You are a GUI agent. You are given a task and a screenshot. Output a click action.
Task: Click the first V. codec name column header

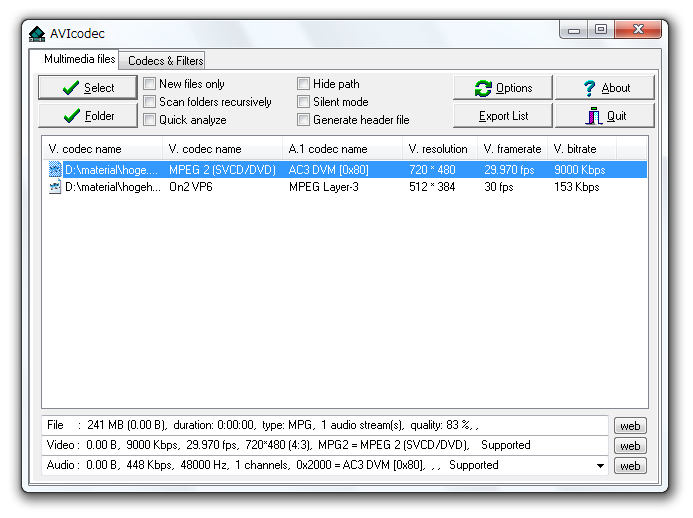(x=103, y=149)
